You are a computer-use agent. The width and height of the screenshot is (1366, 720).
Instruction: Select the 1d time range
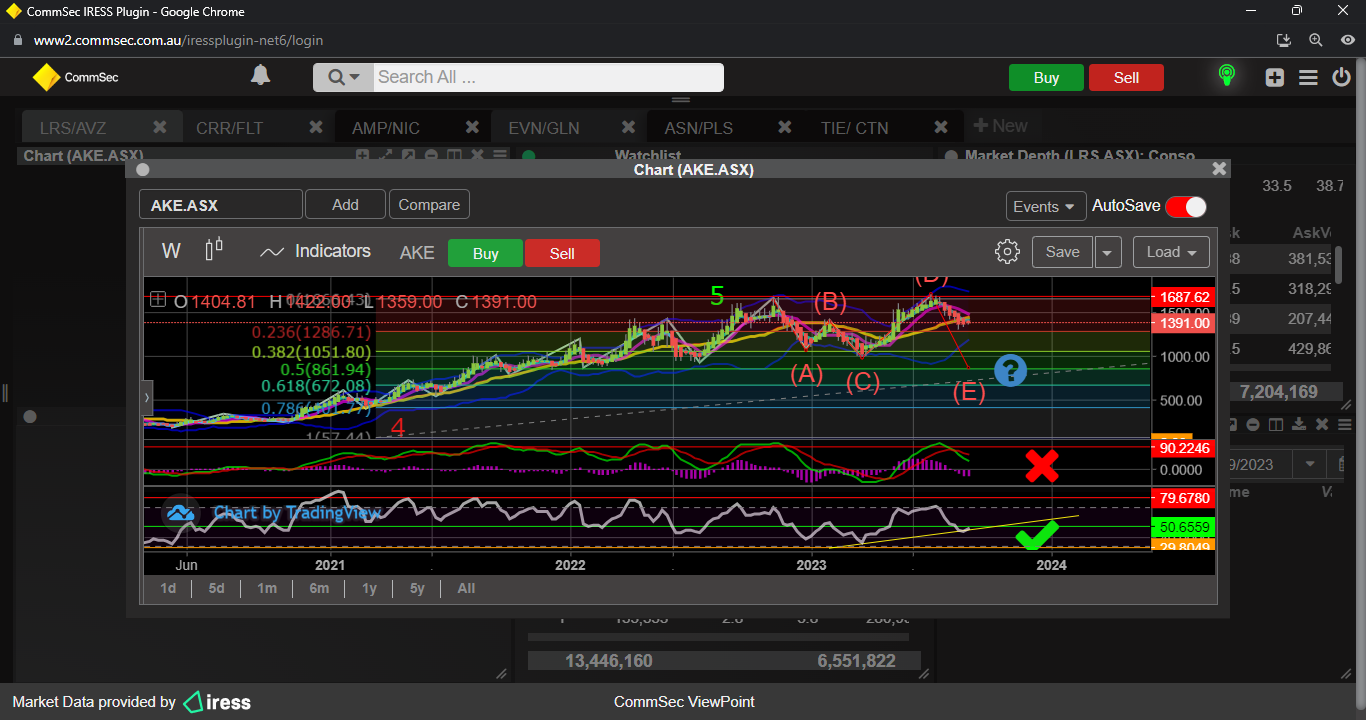point(168,588)
